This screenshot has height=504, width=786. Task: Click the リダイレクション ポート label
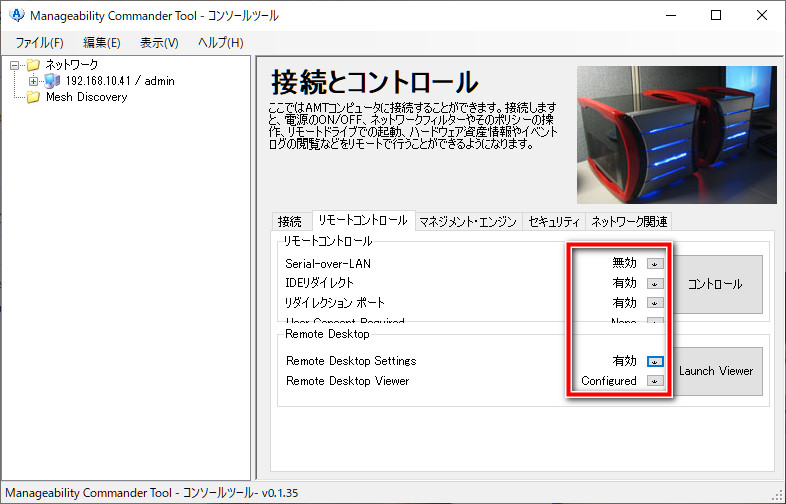[x=335, y=303]
